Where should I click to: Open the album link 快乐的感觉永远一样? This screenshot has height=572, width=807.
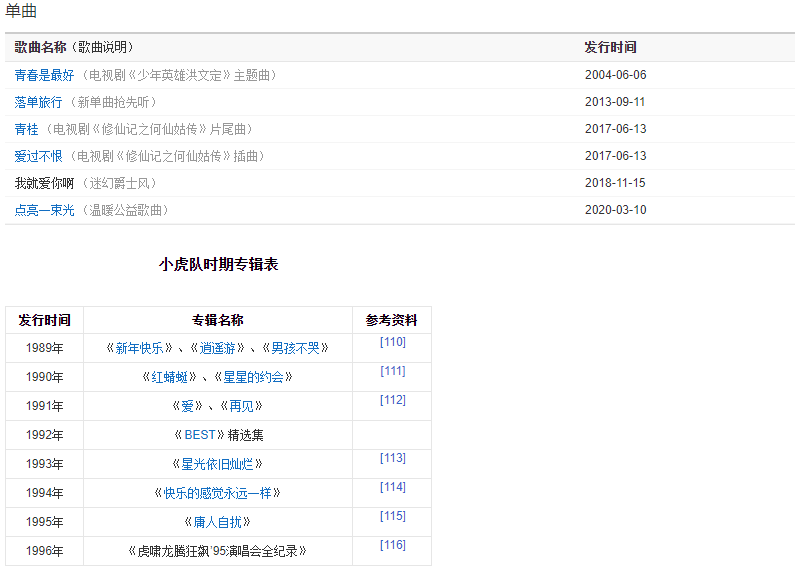pyautogui.click(x=217, y=493)
